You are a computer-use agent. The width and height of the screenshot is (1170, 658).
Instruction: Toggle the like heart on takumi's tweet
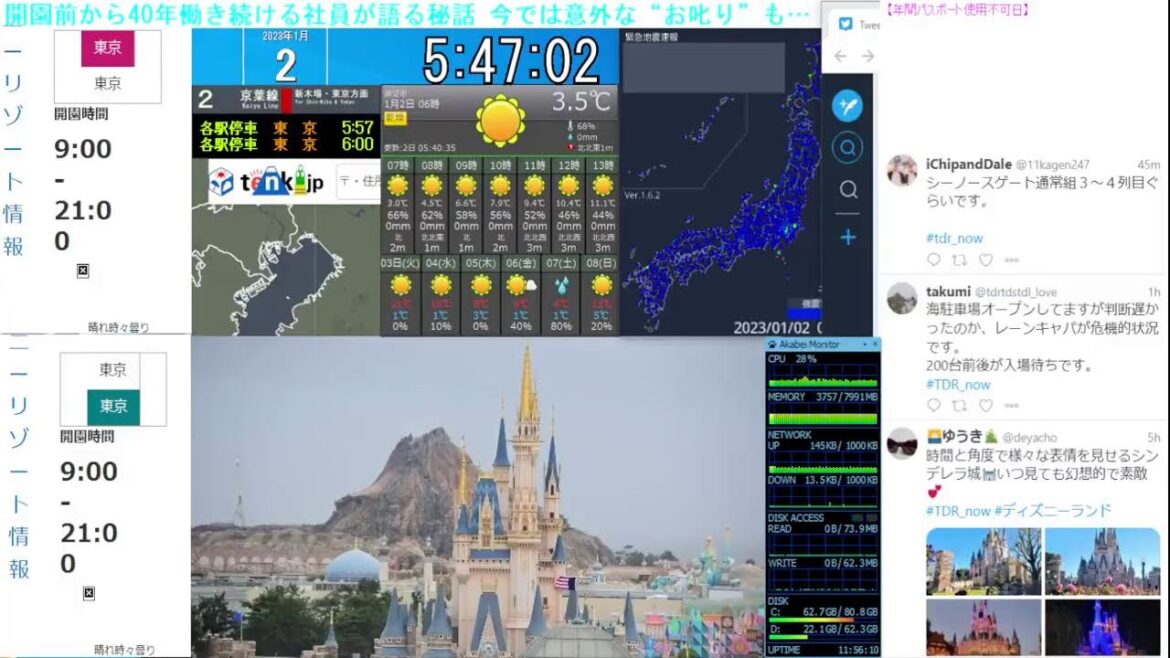coord(985,405)
